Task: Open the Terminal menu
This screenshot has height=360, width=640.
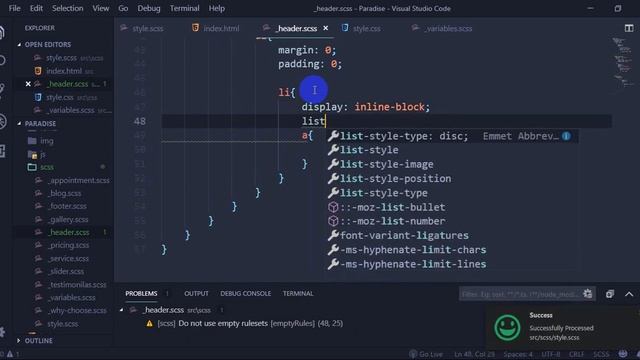Action: 184,8
